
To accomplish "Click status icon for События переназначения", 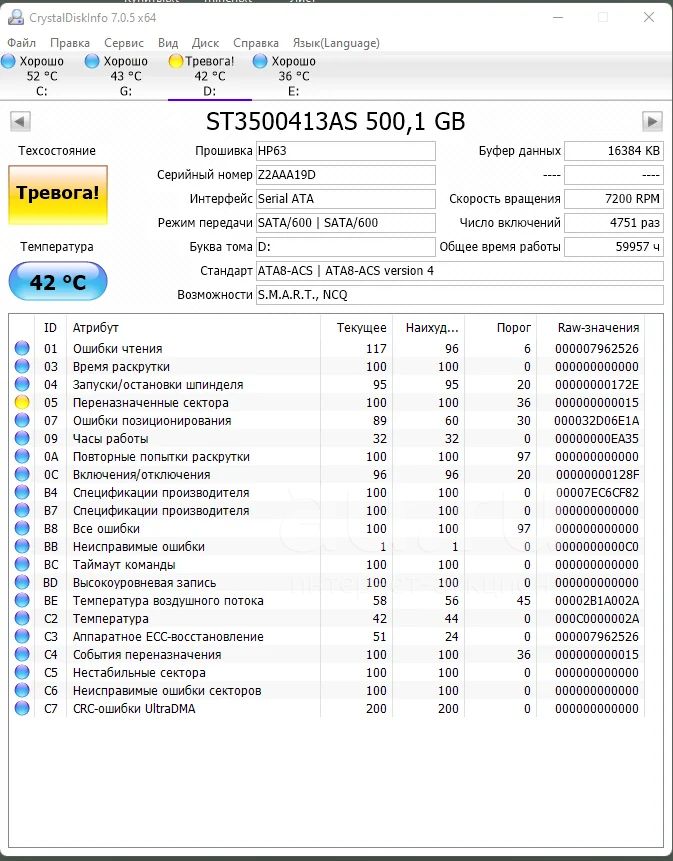I will click(22, 654).
